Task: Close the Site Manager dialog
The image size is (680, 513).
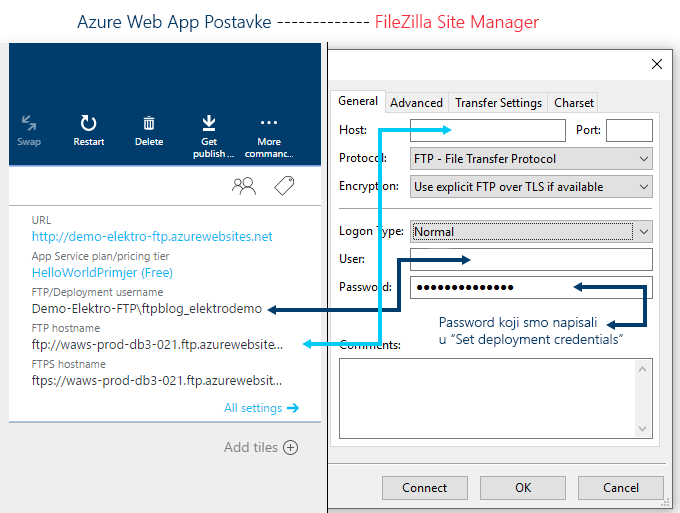Action: (x=657, y=64)
